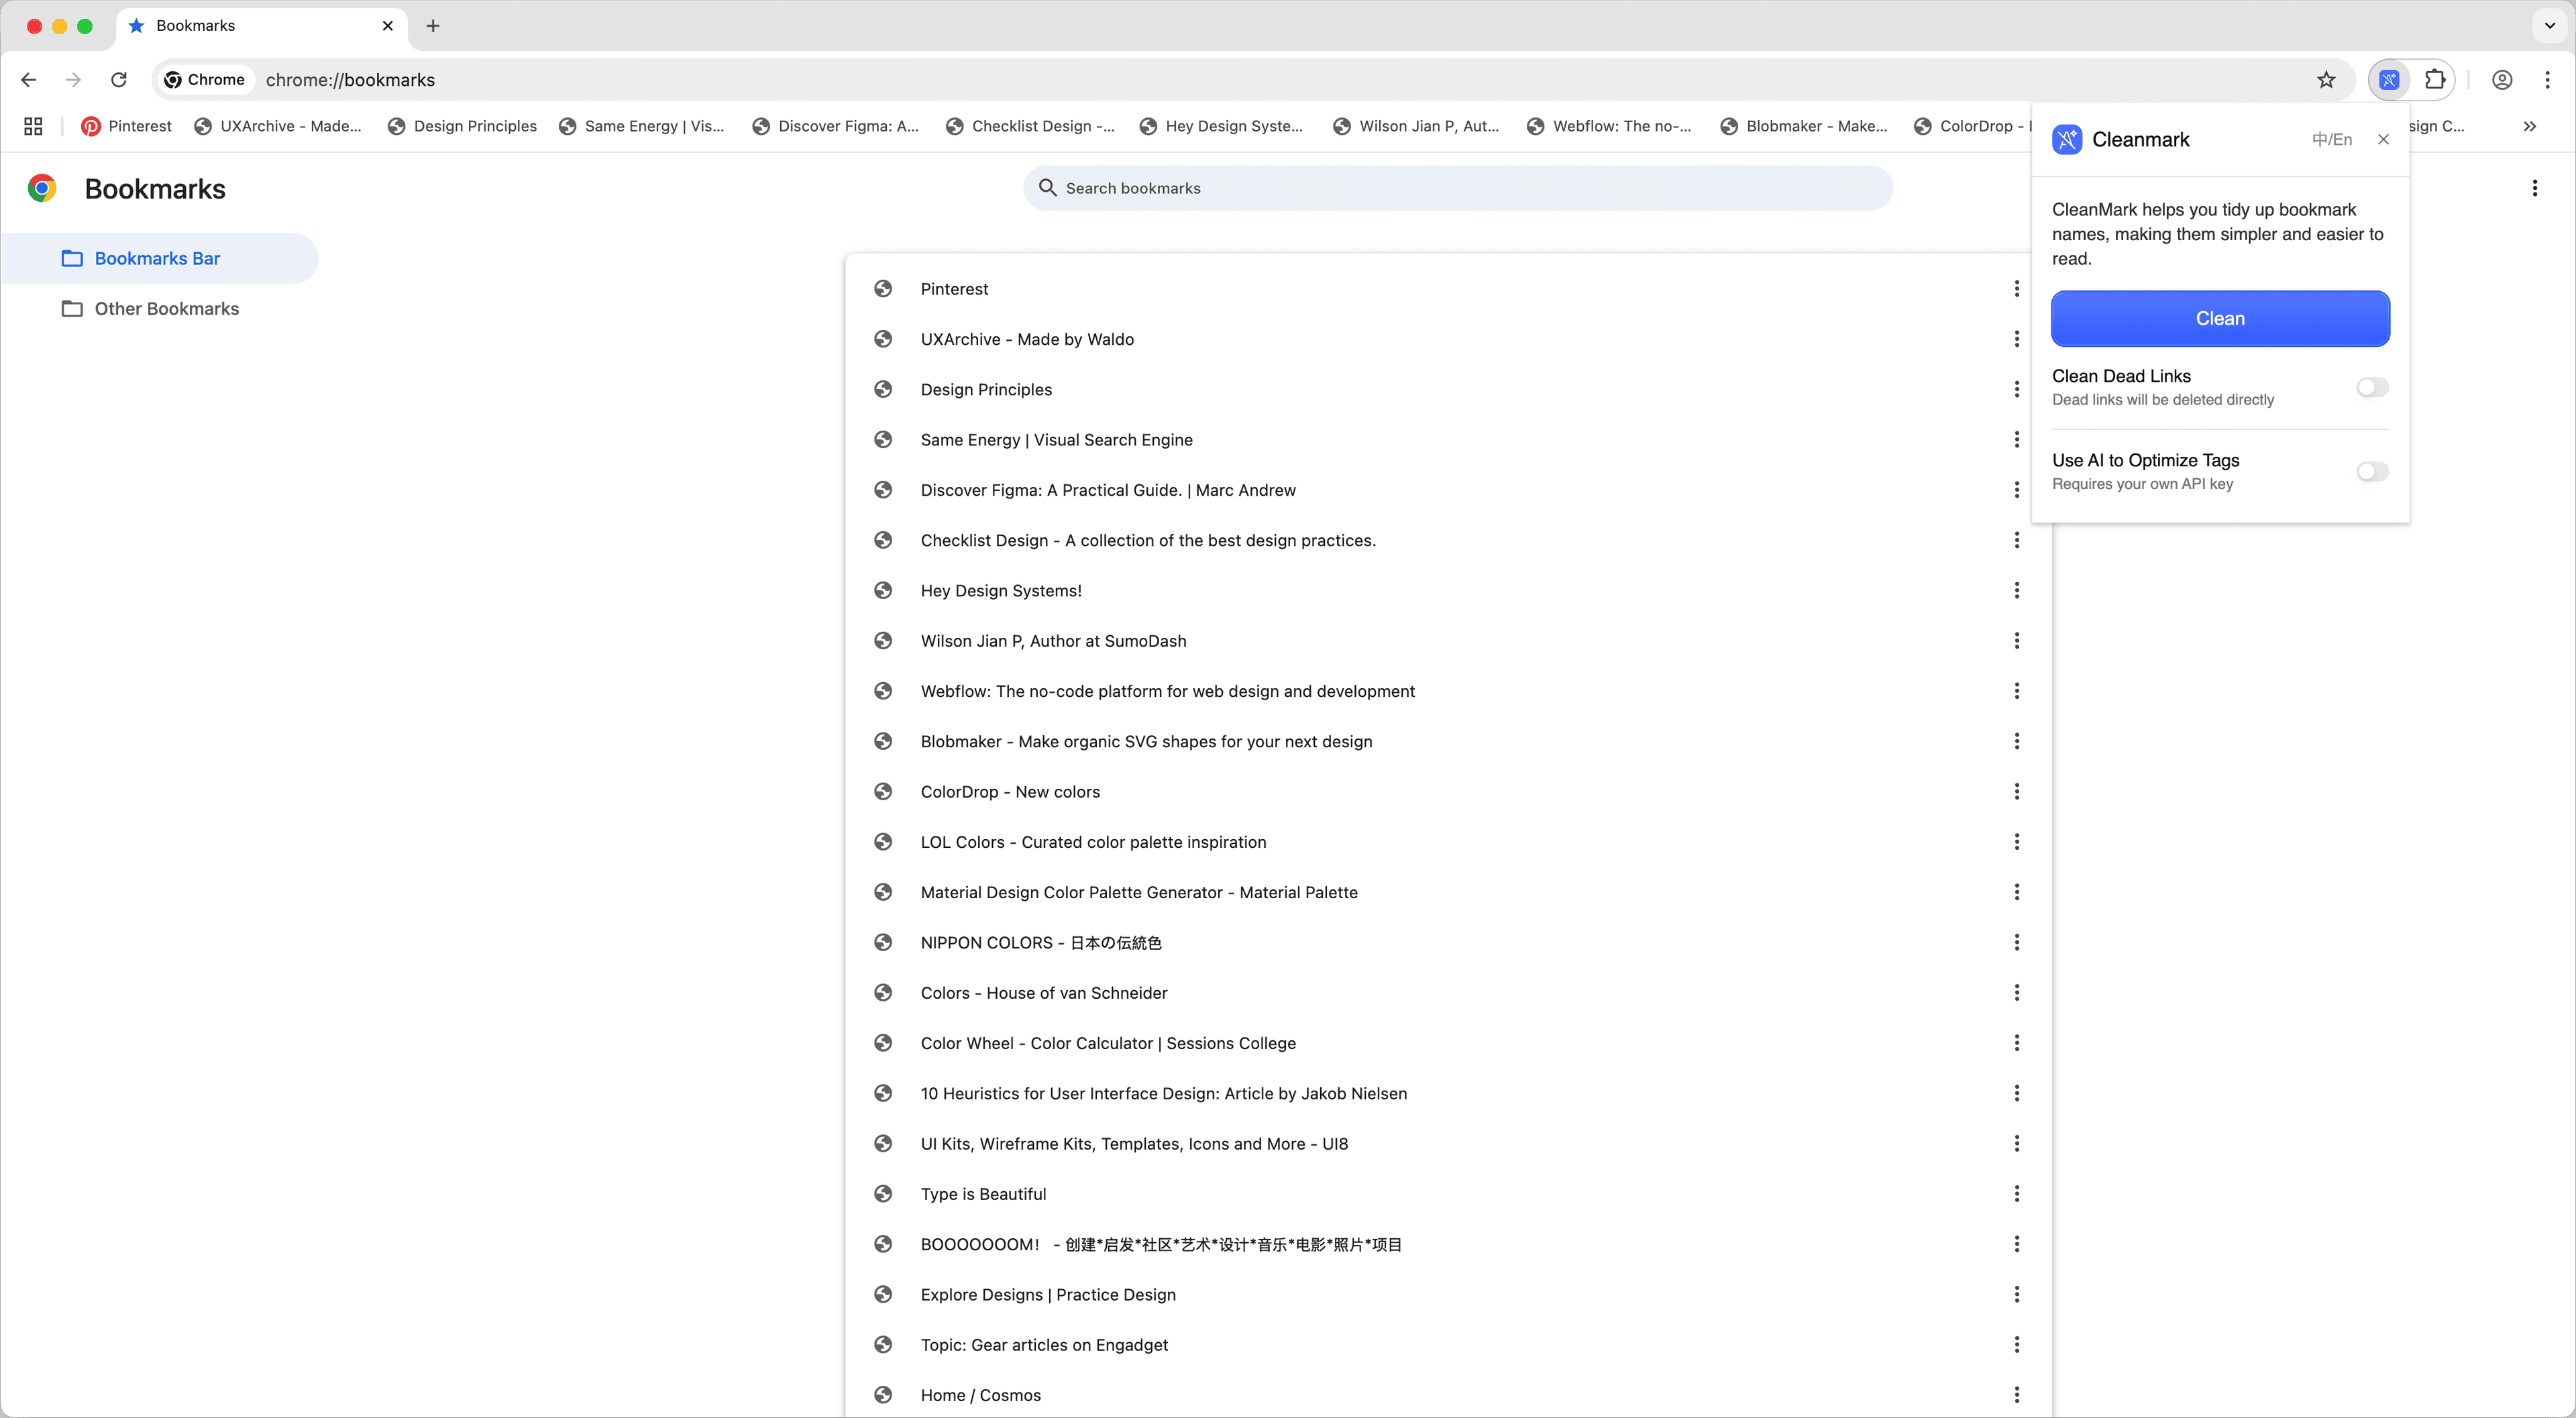Show hidden bookmarks via overflow chevron

pyautogui.click(x=2529, y=126)
